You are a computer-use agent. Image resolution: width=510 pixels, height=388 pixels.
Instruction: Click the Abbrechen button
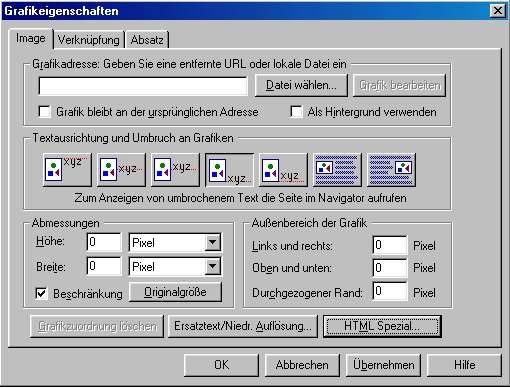(302, 365)
